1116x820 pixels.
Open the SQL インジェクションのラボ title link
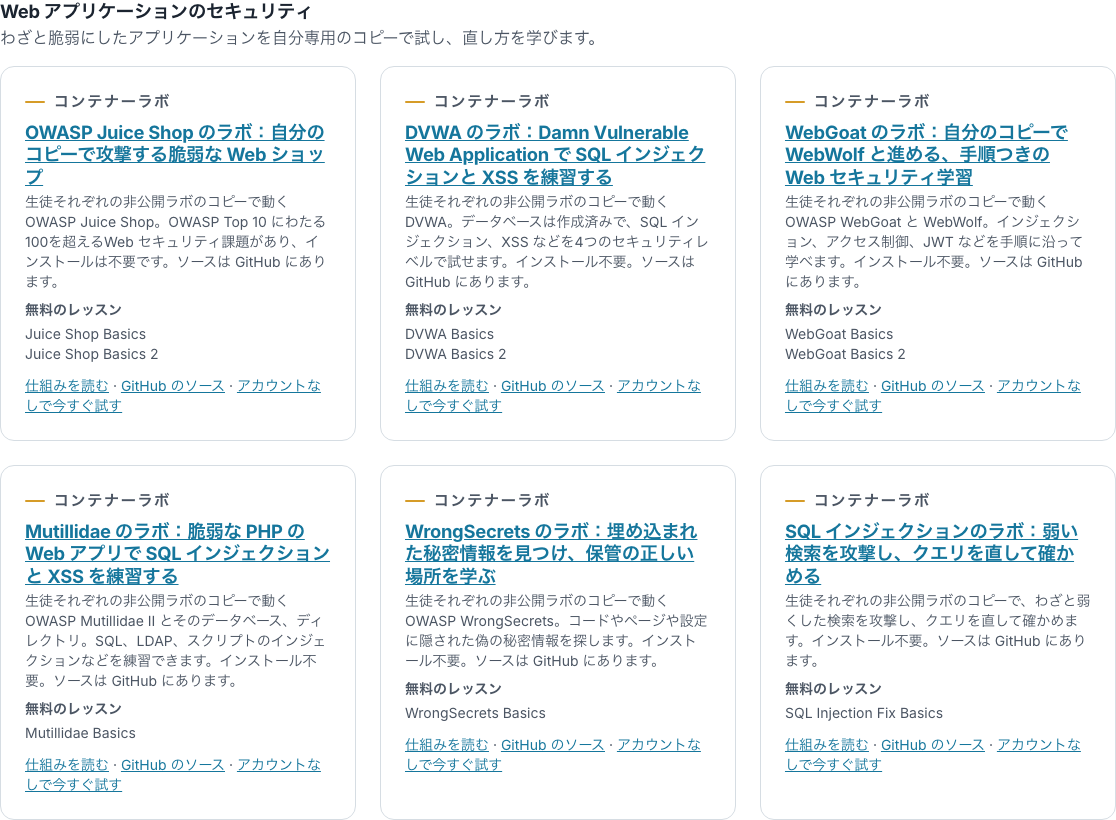(931, 553)
